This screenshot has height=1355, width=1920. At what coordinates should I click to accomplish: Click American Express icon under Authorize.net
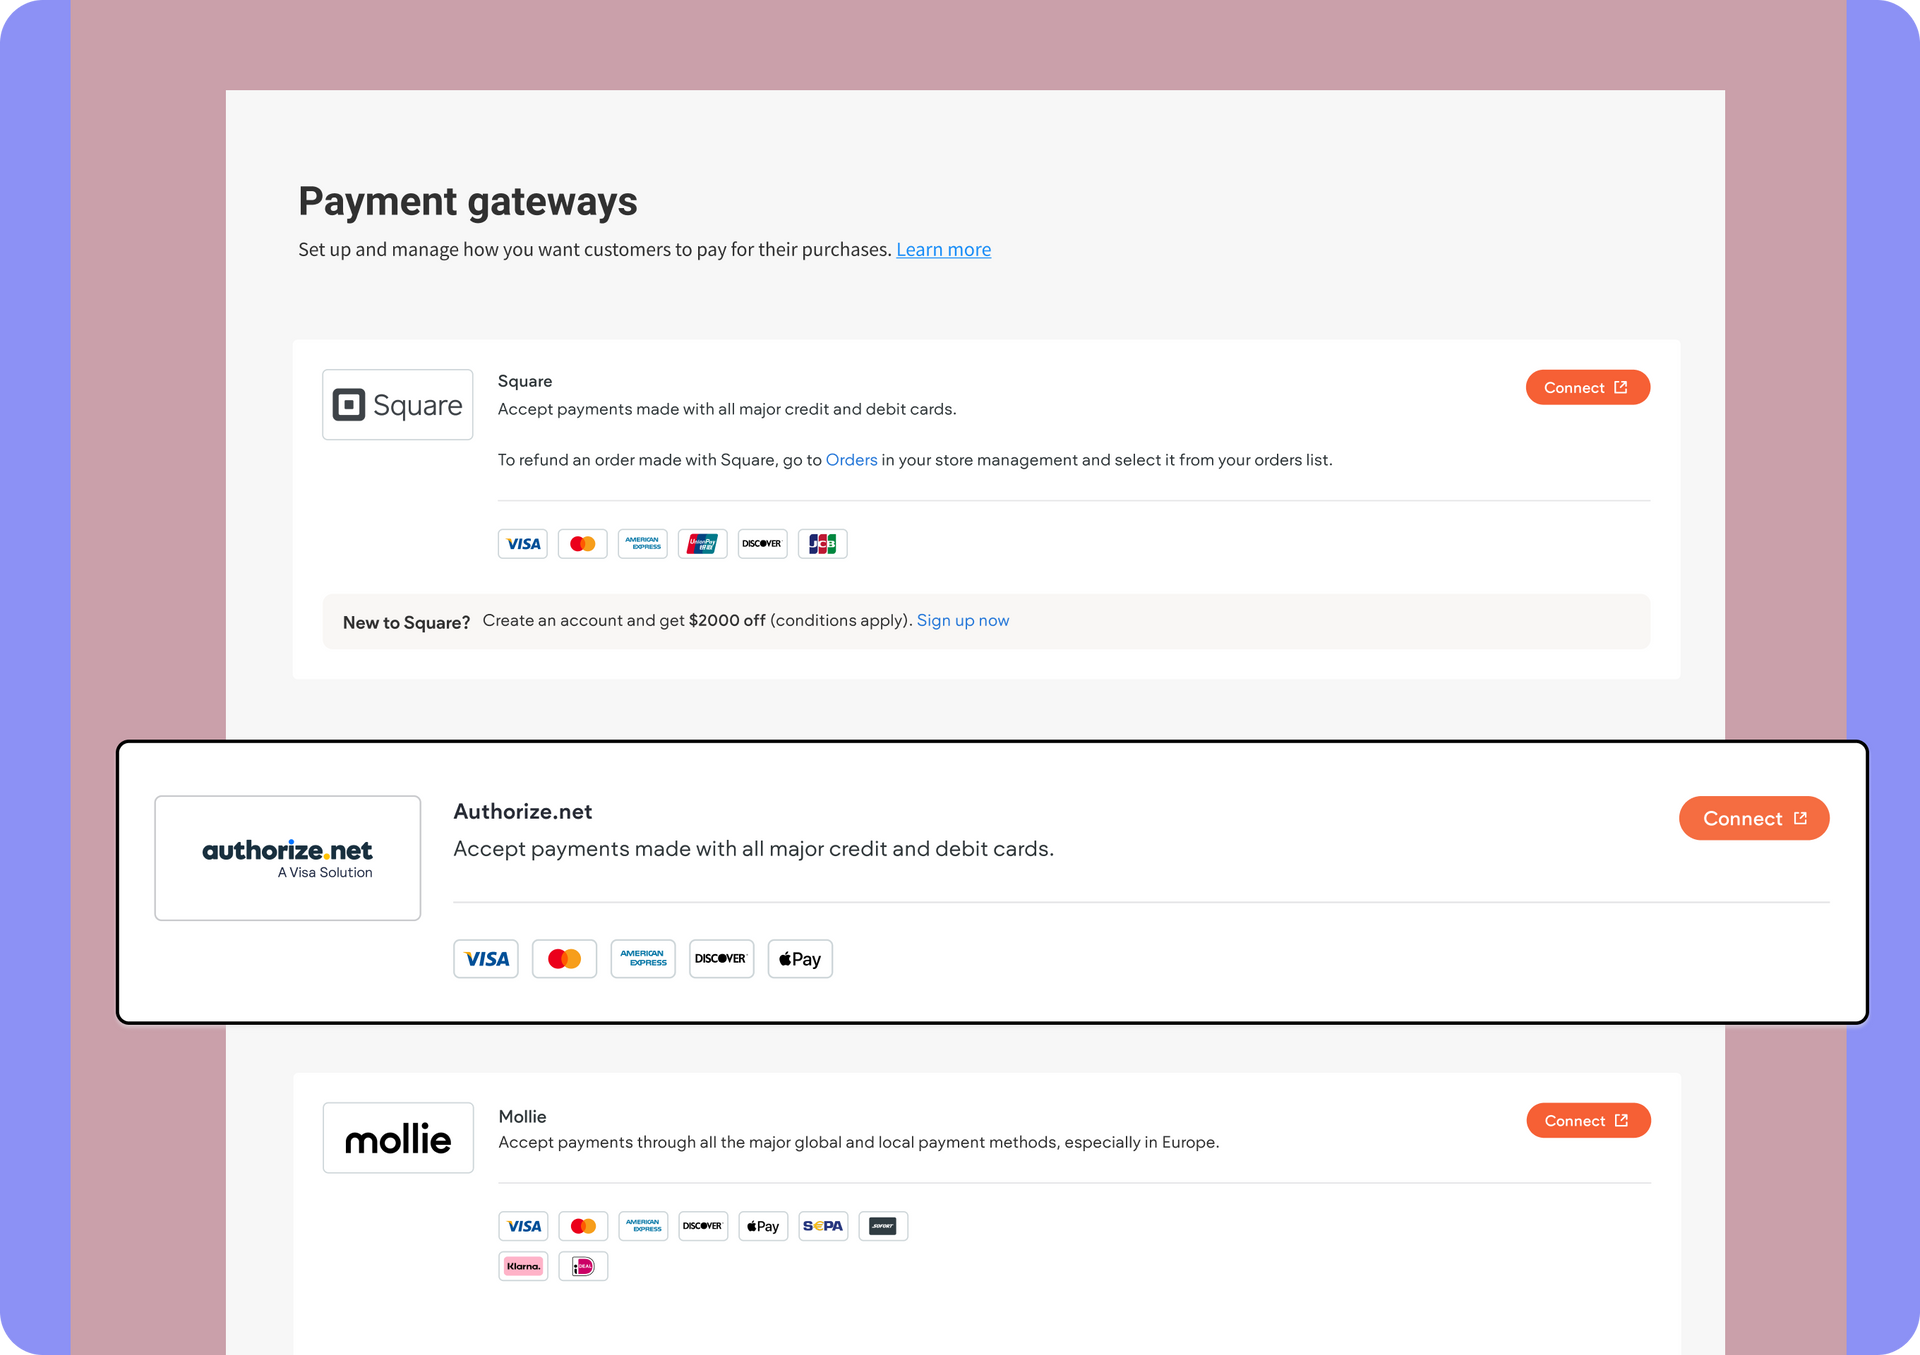tap(643, 959)
